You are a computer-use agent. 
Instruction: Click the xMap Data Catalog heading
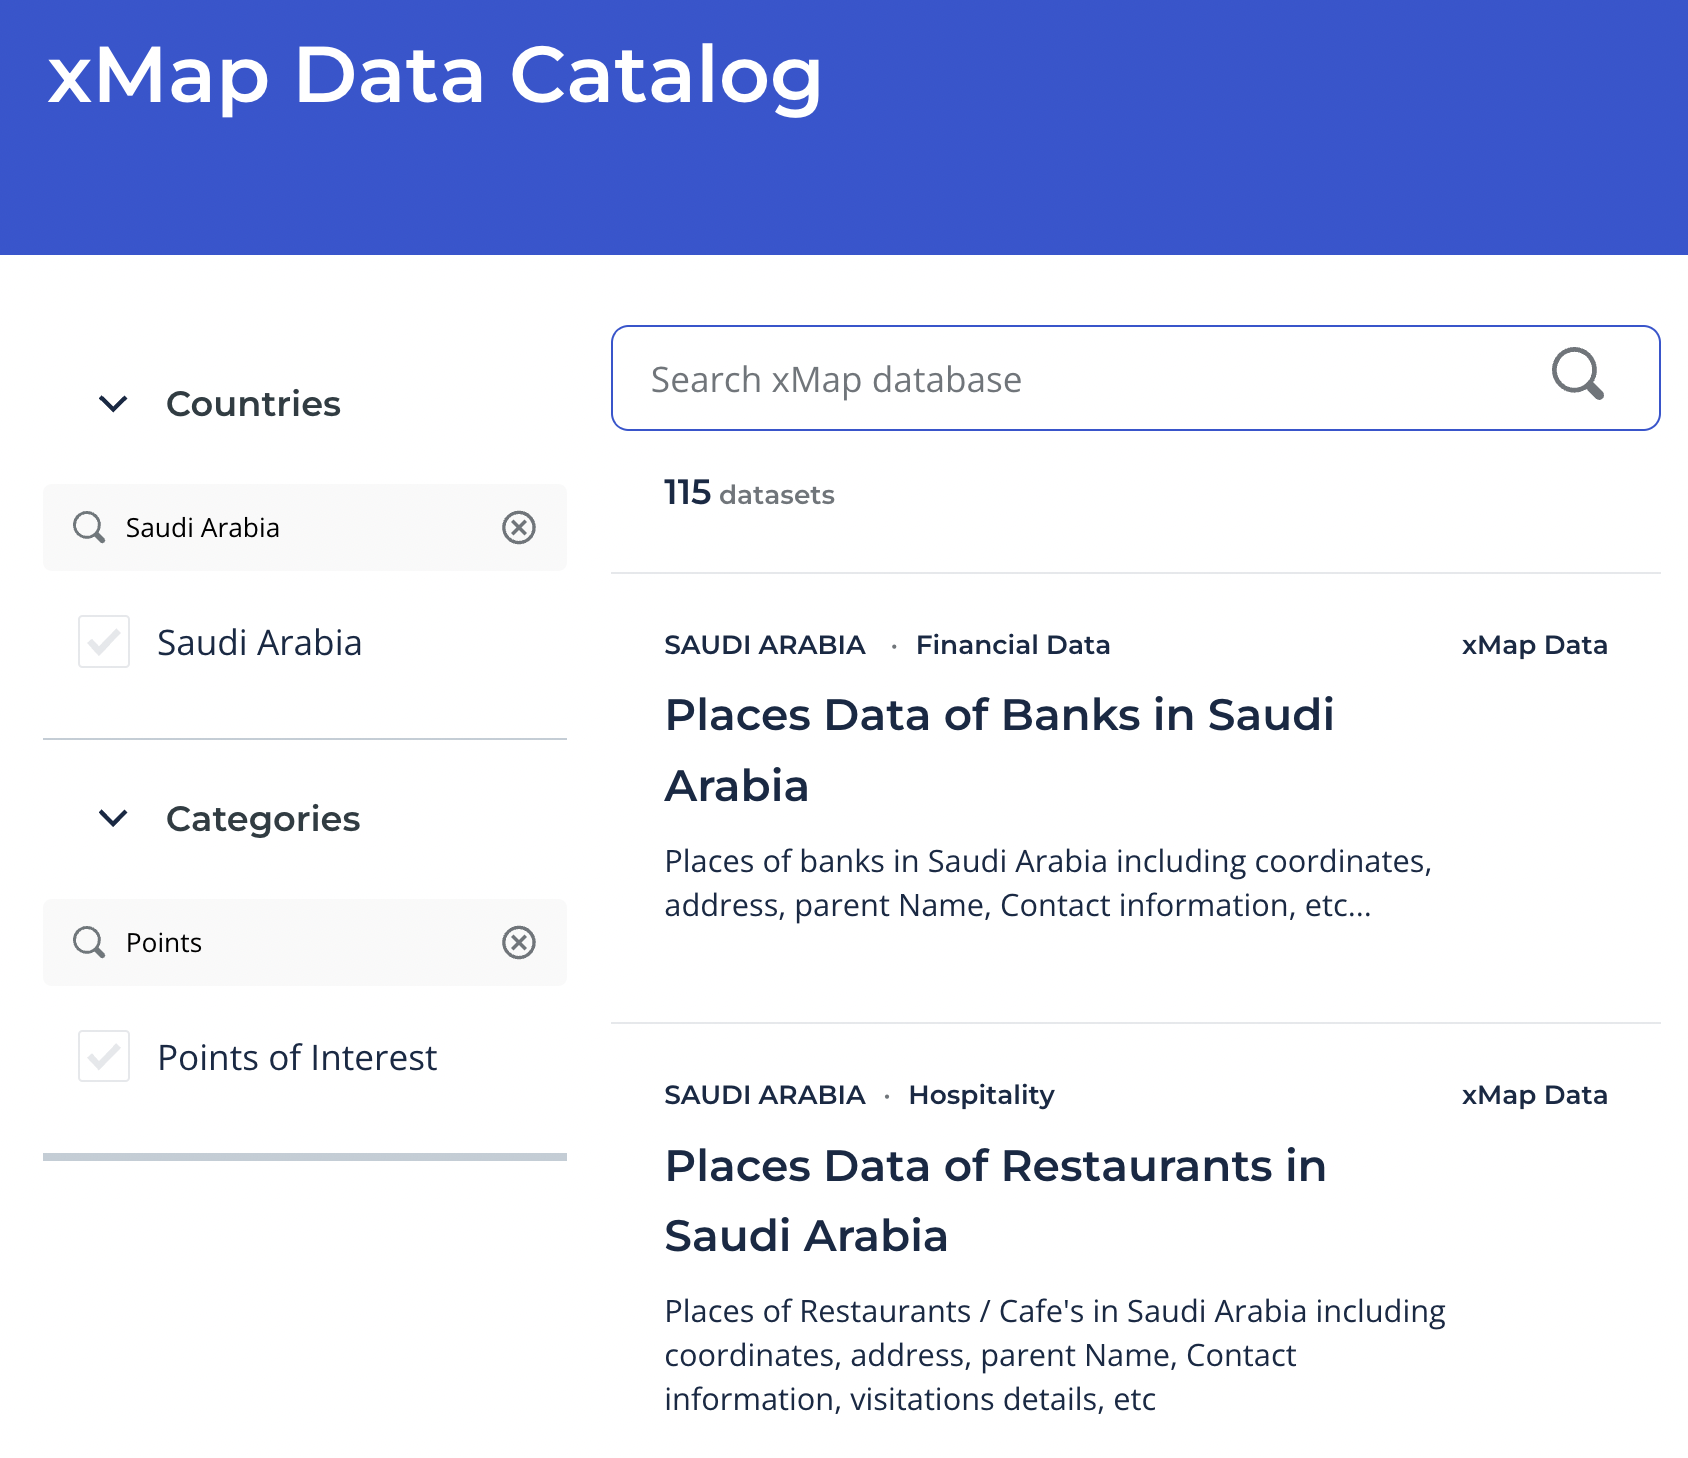[434, 75]
